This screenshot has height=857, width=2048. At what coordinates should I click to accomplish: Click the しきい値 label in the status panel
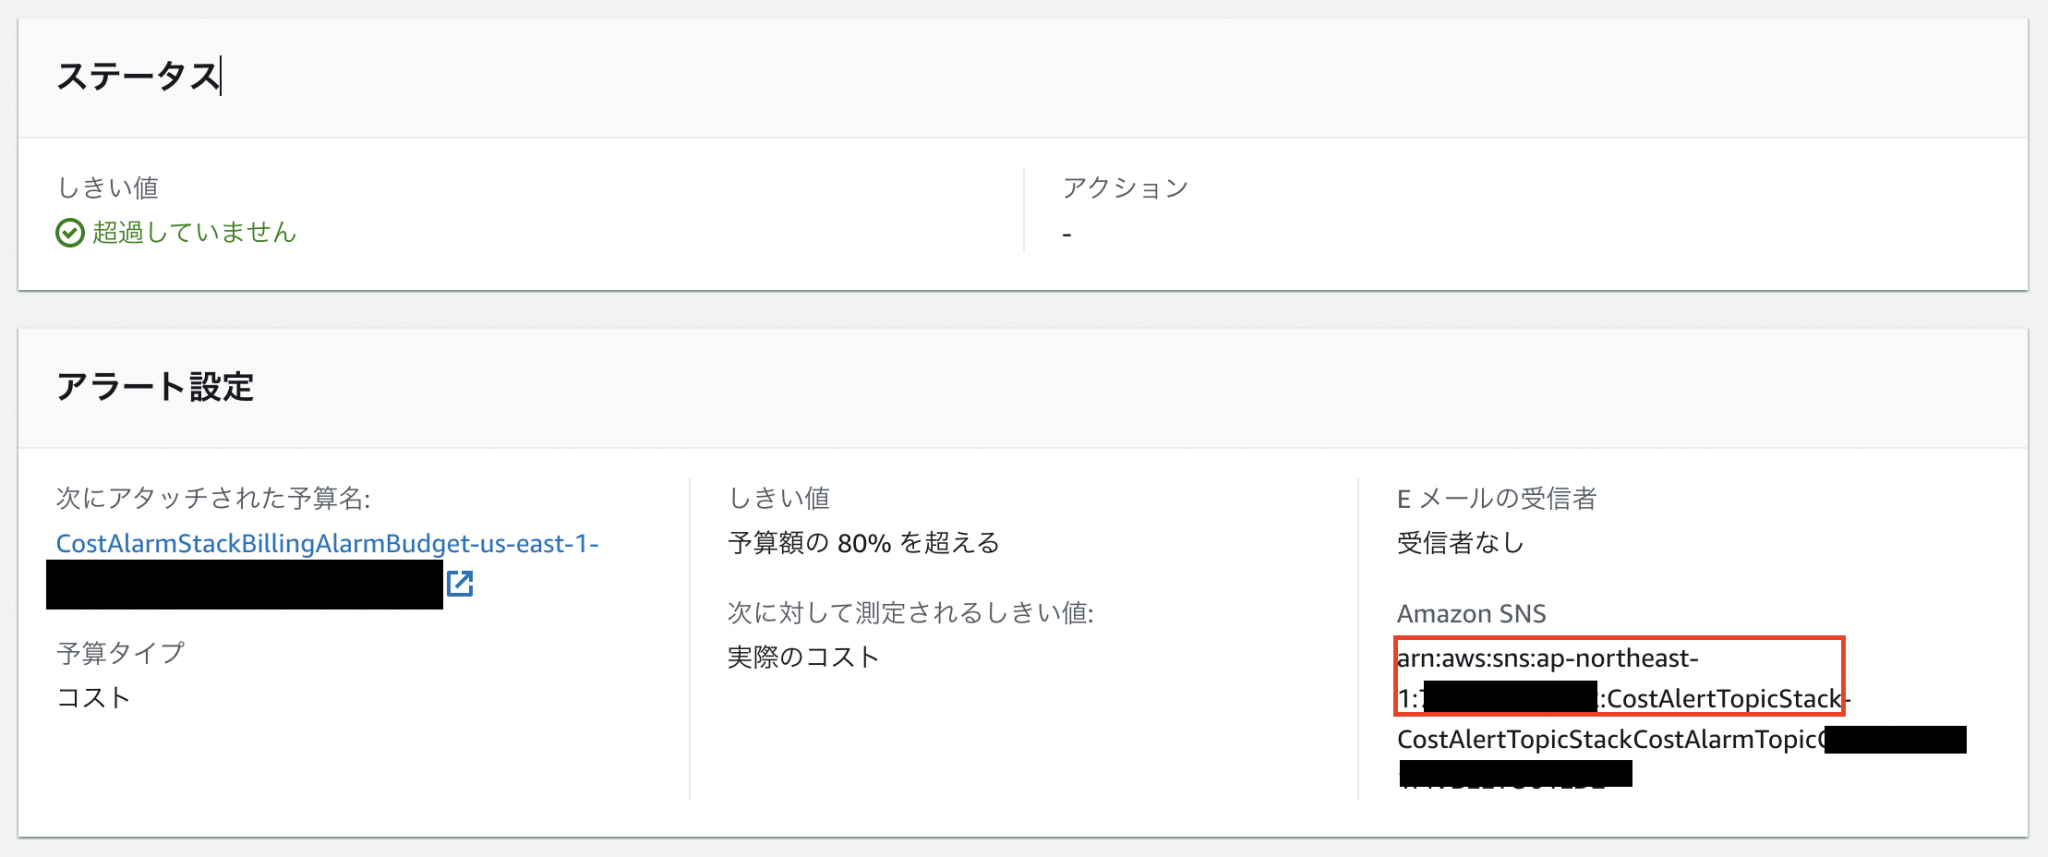tap(110, 187)
